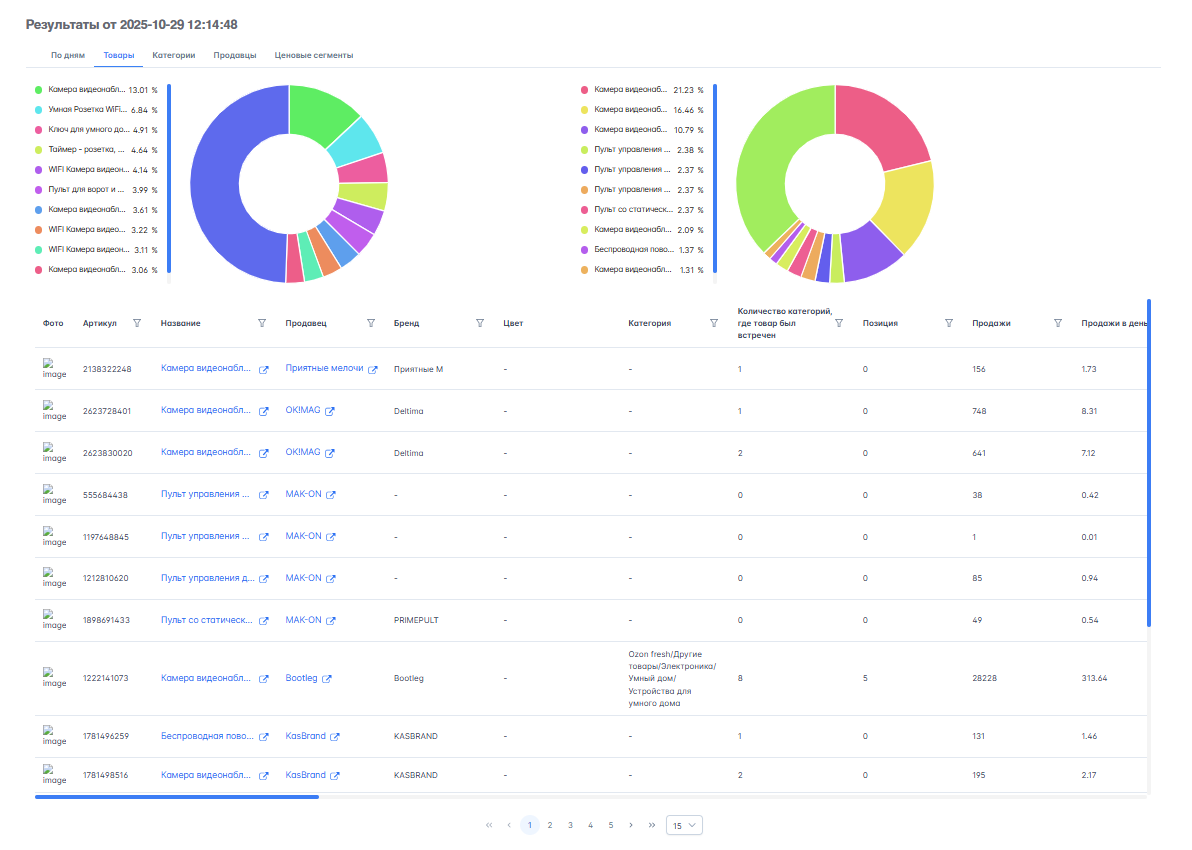Open KasBrand seller link for article 1781496259

coord(305,736)
